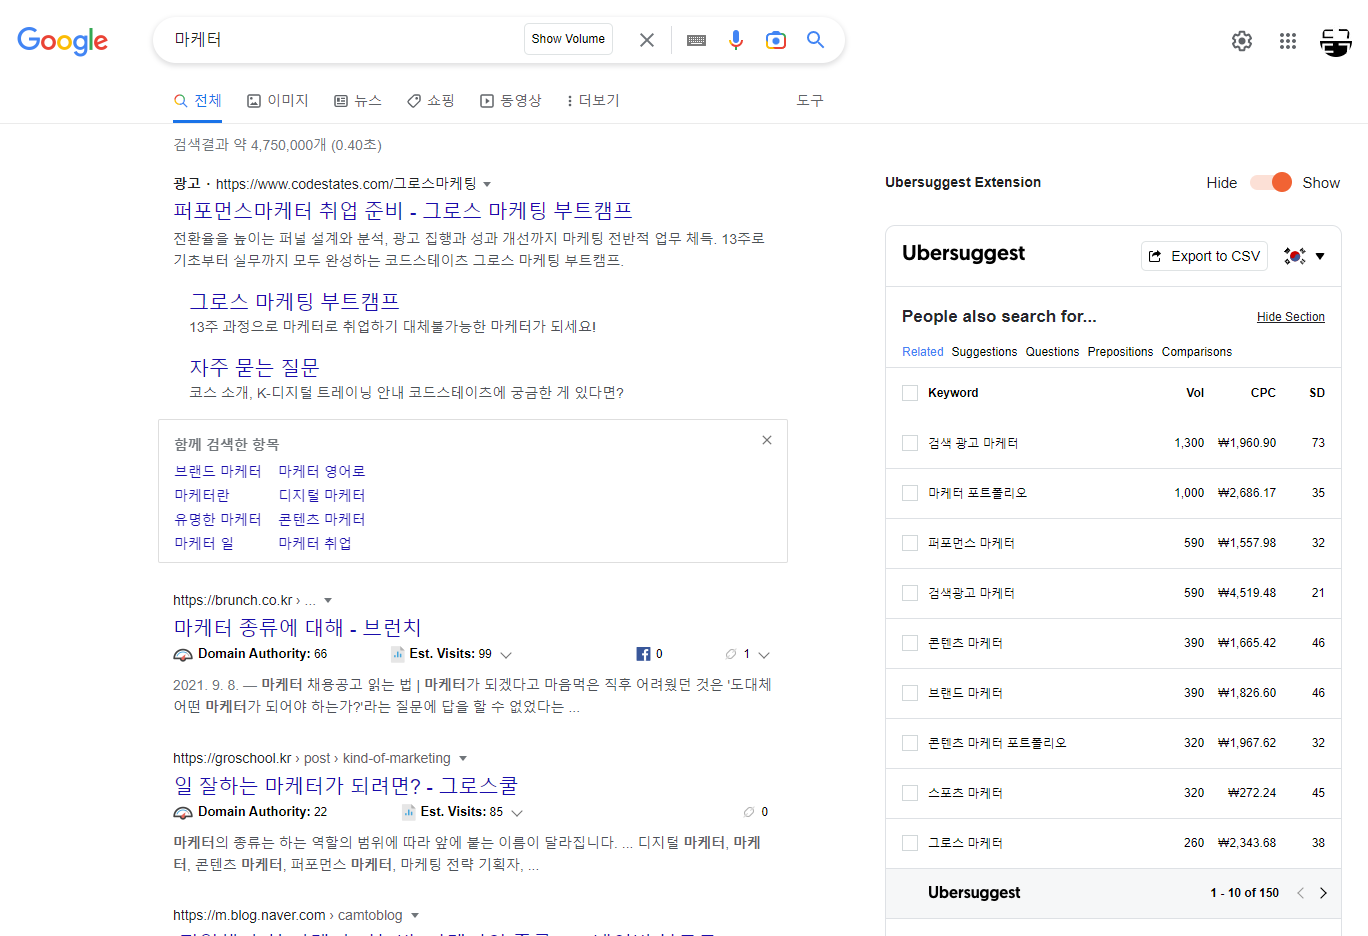
Task: Open 일 잘하는 마케터가 되려면? result
Action: click(346, 786)
